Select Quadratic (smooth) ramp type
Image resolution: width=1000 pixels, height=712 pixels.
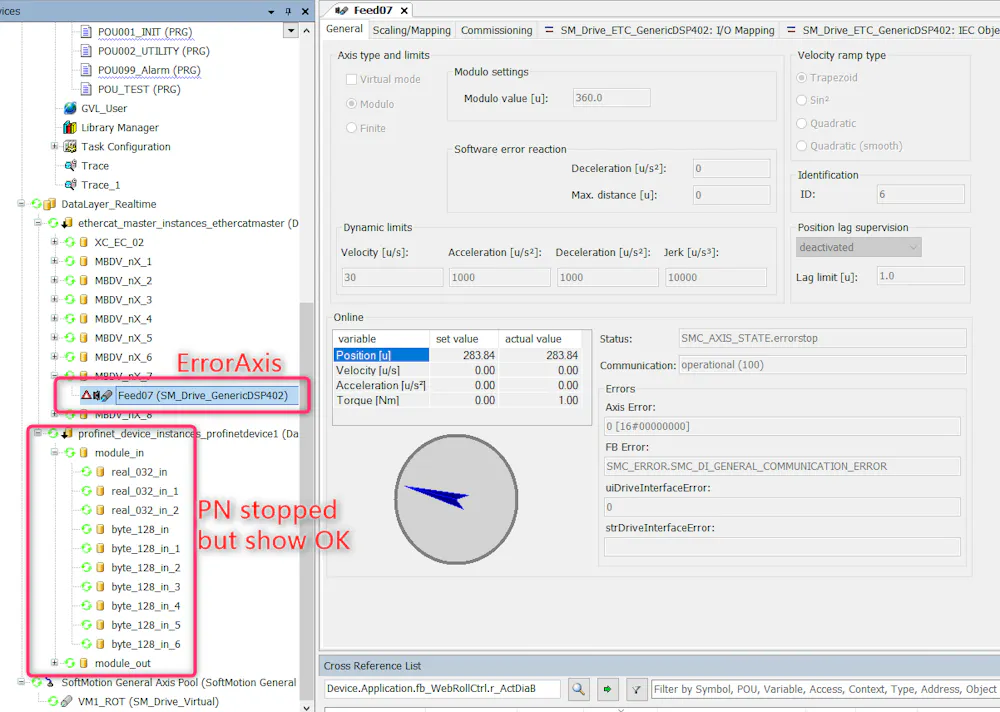(802, 145)
